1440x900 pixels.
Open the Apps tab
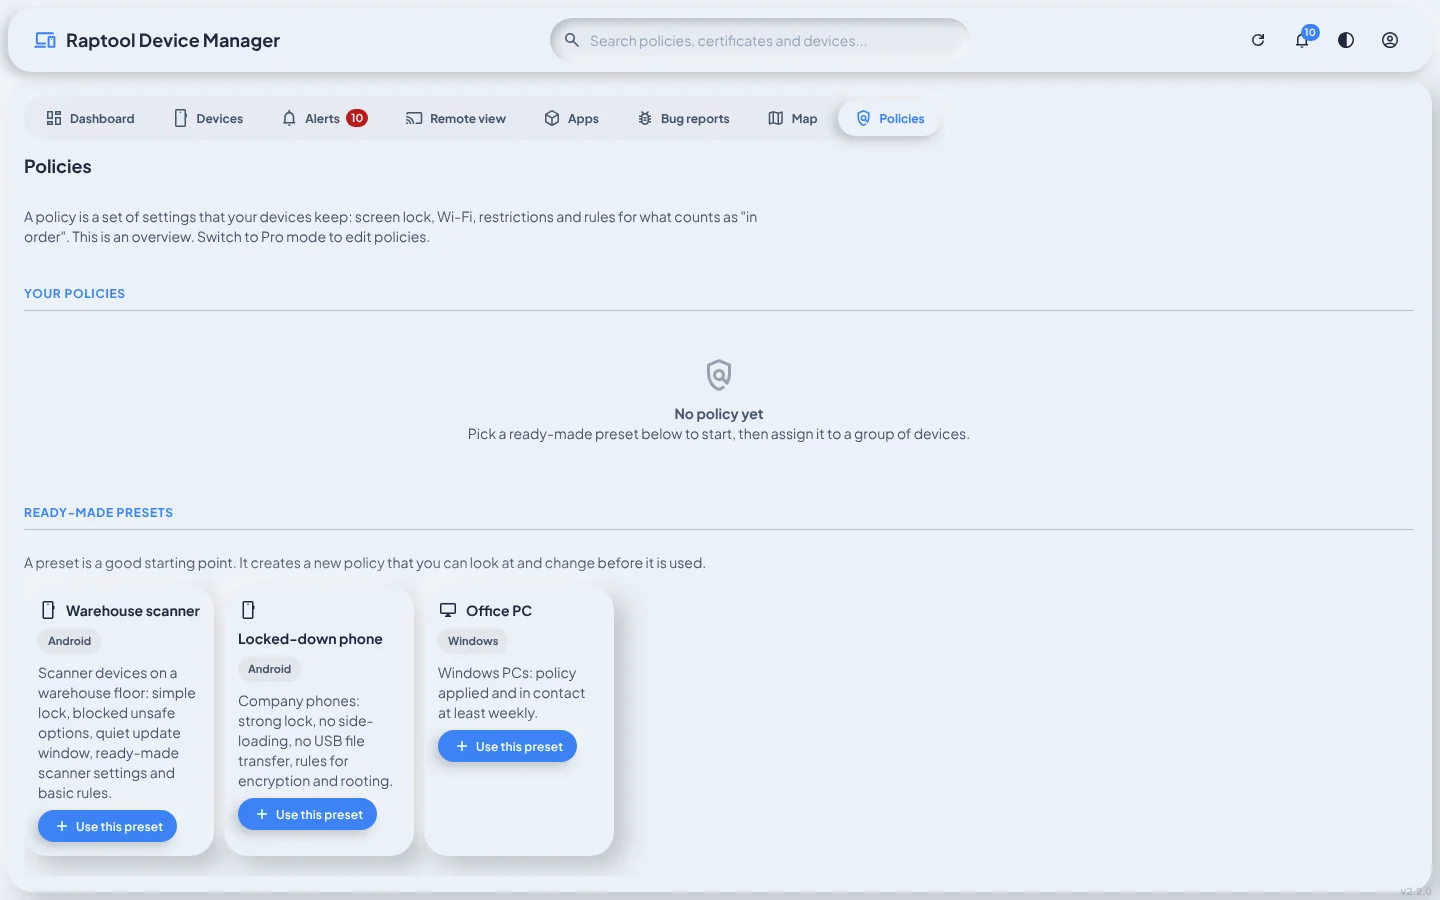[x=571, y=118]
